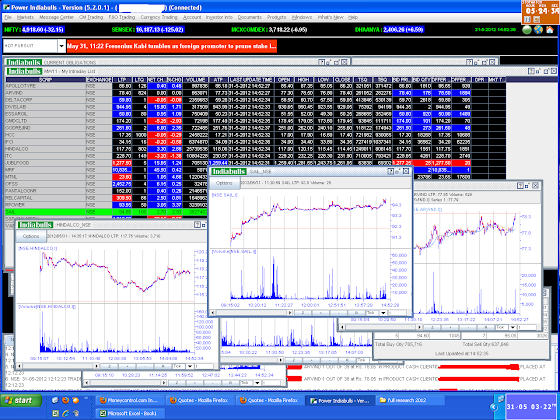Open Tick interval dropdown on ARVIND chart
Viewport: 560px width, 420px height.
pos(512,327)
